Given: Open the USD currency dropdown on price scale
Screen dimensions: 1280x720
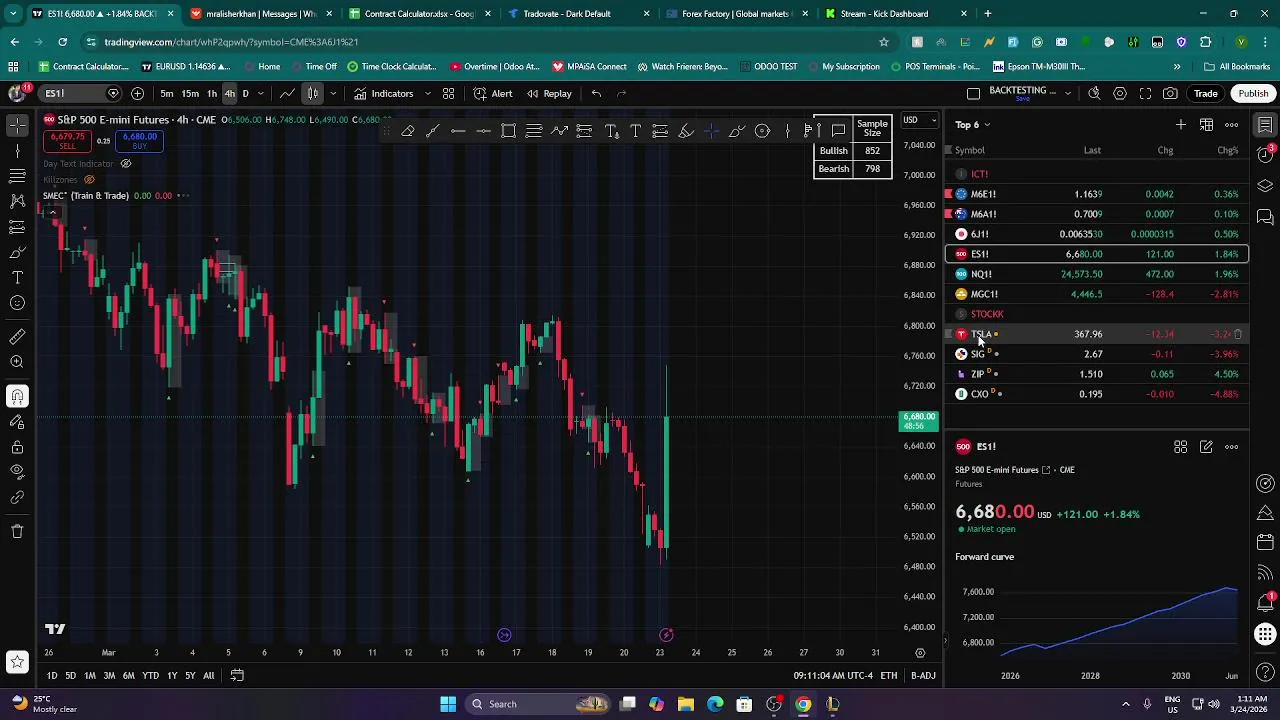Looking at the screenshot, I should click(920, 121).
